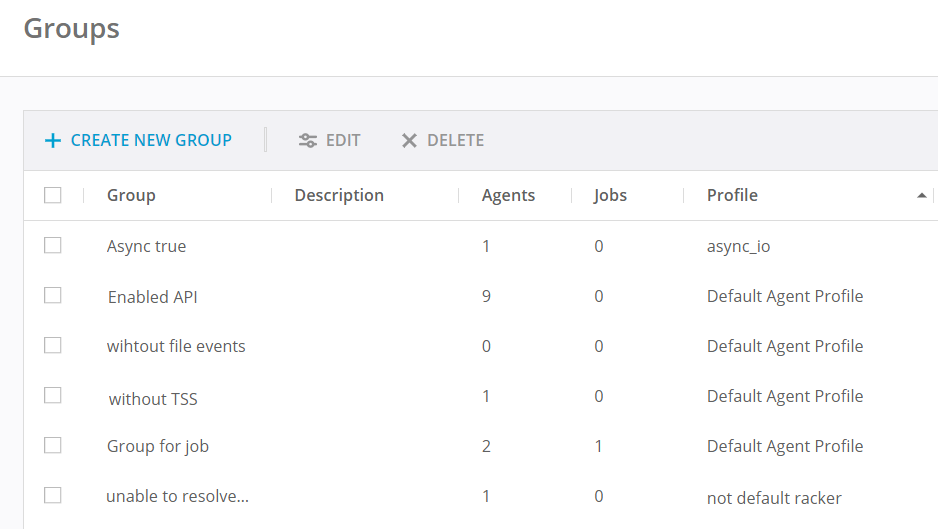Image resolution: width=938 pixels, height=529 pixels.
Task: Click the Description column header
Action: [339, 195]
